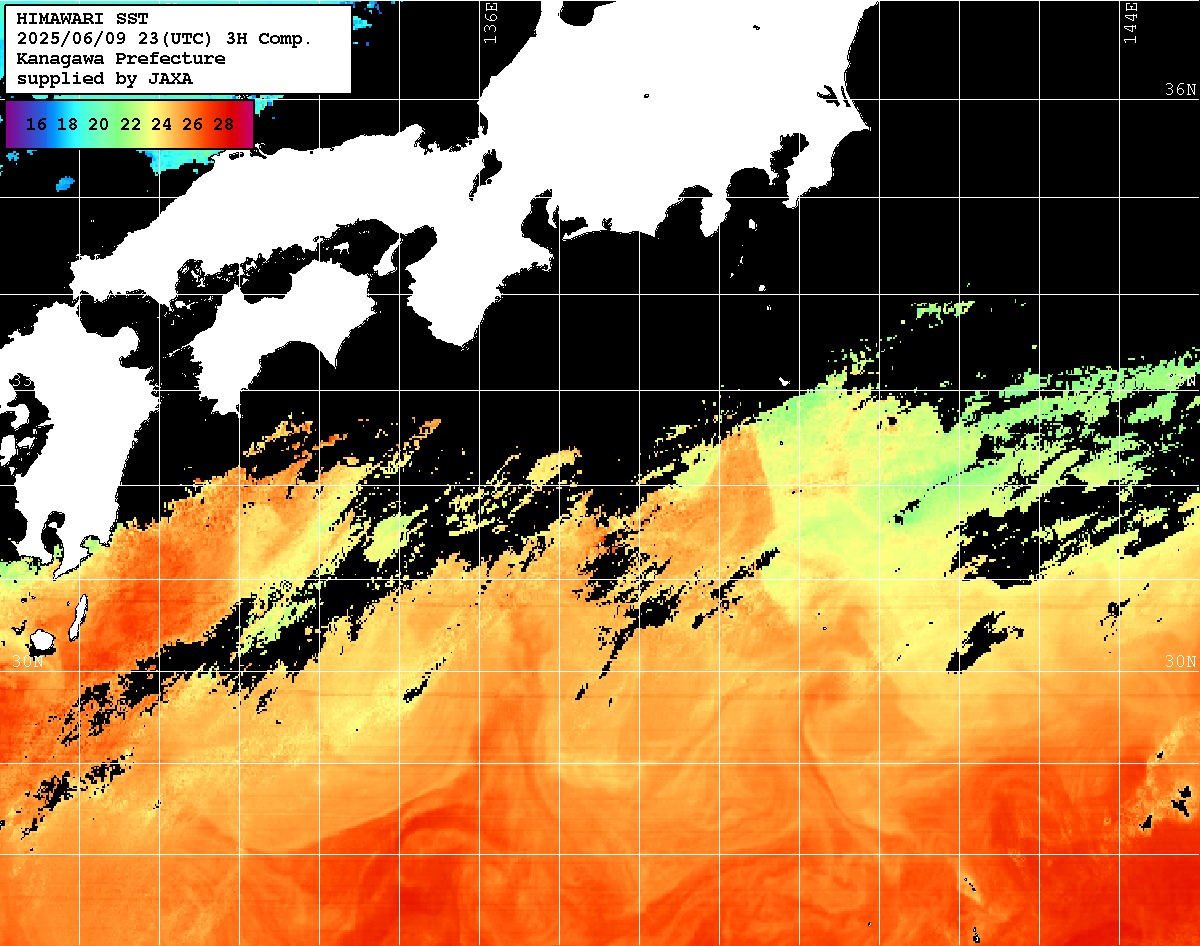Click the 18 value on the temperature scale
1200x946 pixels.
[67, 125]
